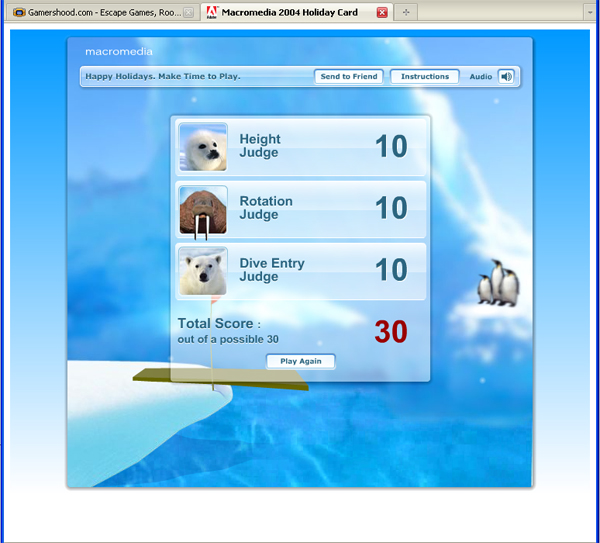Switch to the Gamershood.com tab
This screenshot has width=600, height=543.
(x=95, y=12)
